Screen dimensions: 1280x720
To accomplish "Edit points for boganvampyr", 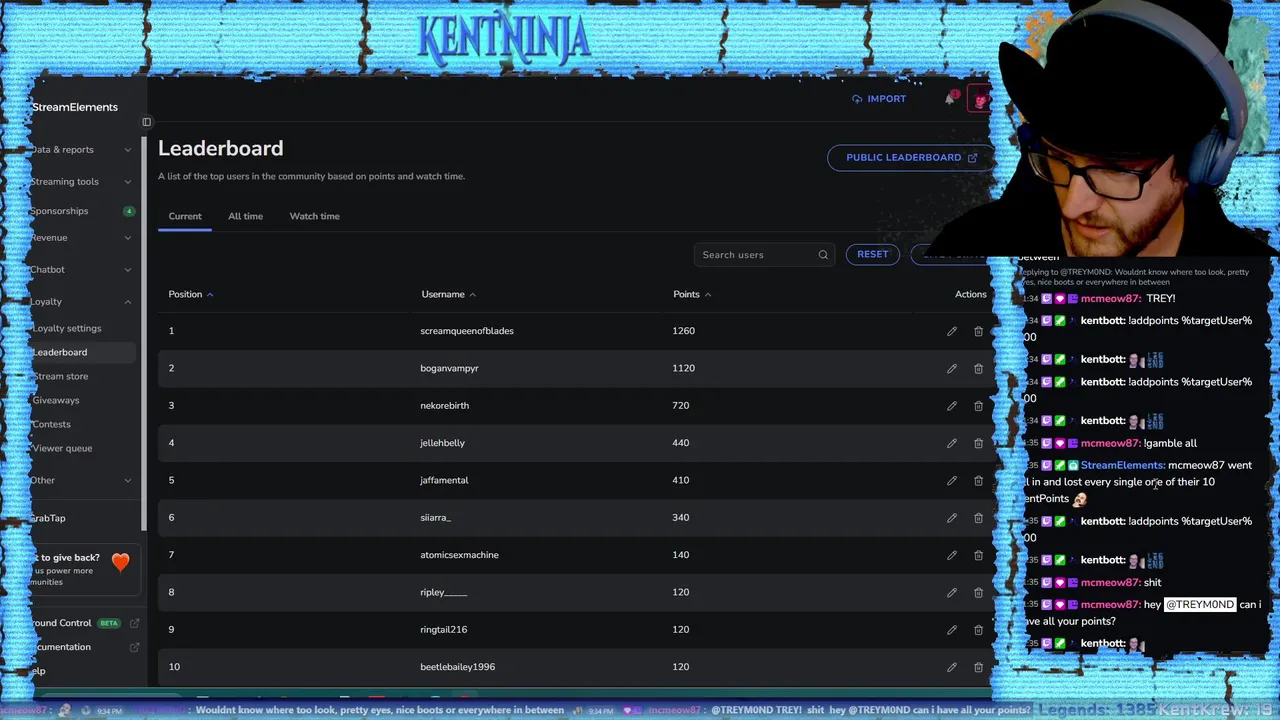I will click(x=952, y=368).
